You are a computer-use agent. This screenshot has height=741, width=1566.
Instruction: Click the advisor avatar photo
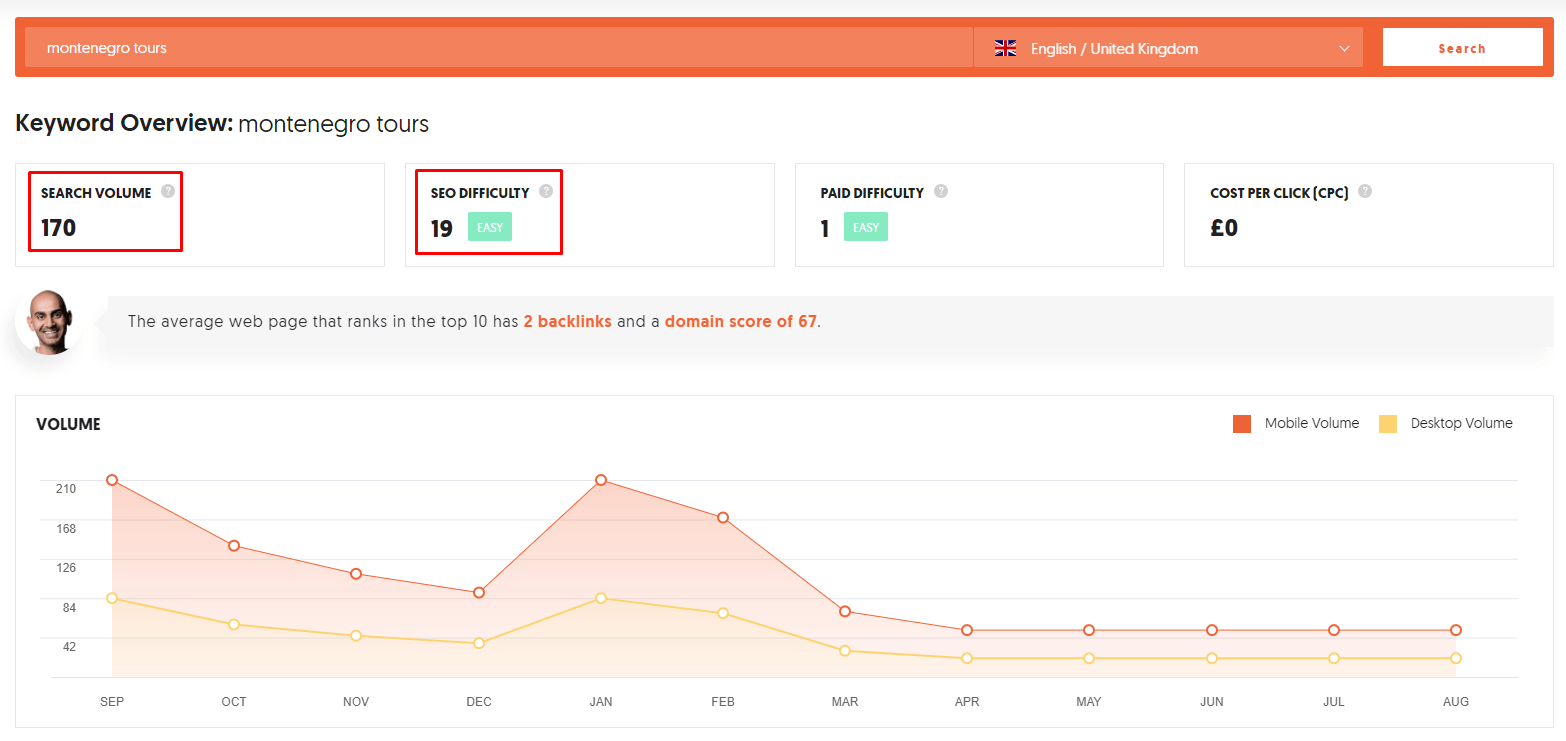48,322
